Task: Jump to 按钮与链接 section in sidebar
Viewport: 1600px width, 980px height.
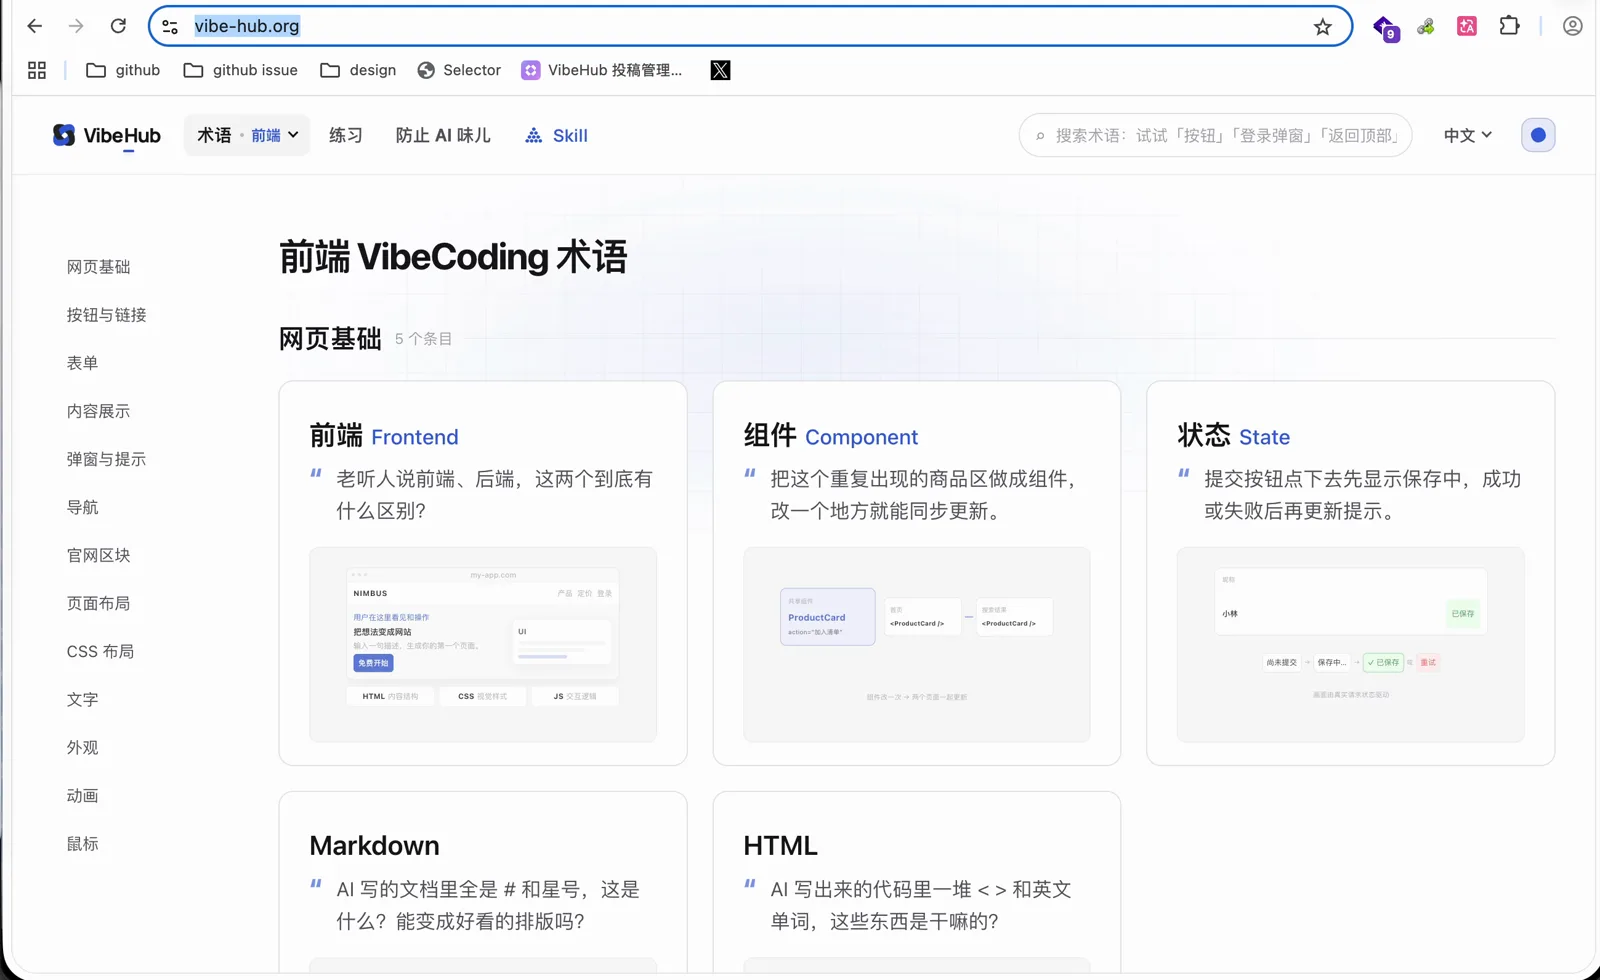Action: (x=106, y=315)
